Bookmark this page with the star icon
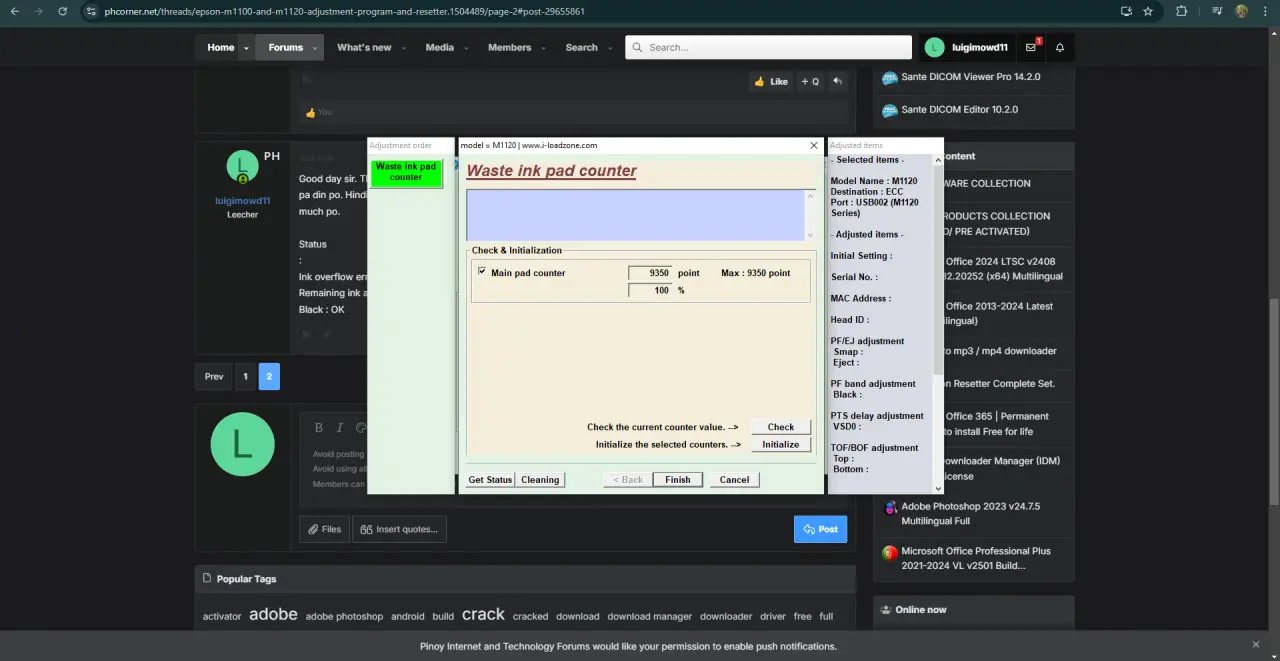This screenshot has width=1280, height=661. (x=1148, y=11)
